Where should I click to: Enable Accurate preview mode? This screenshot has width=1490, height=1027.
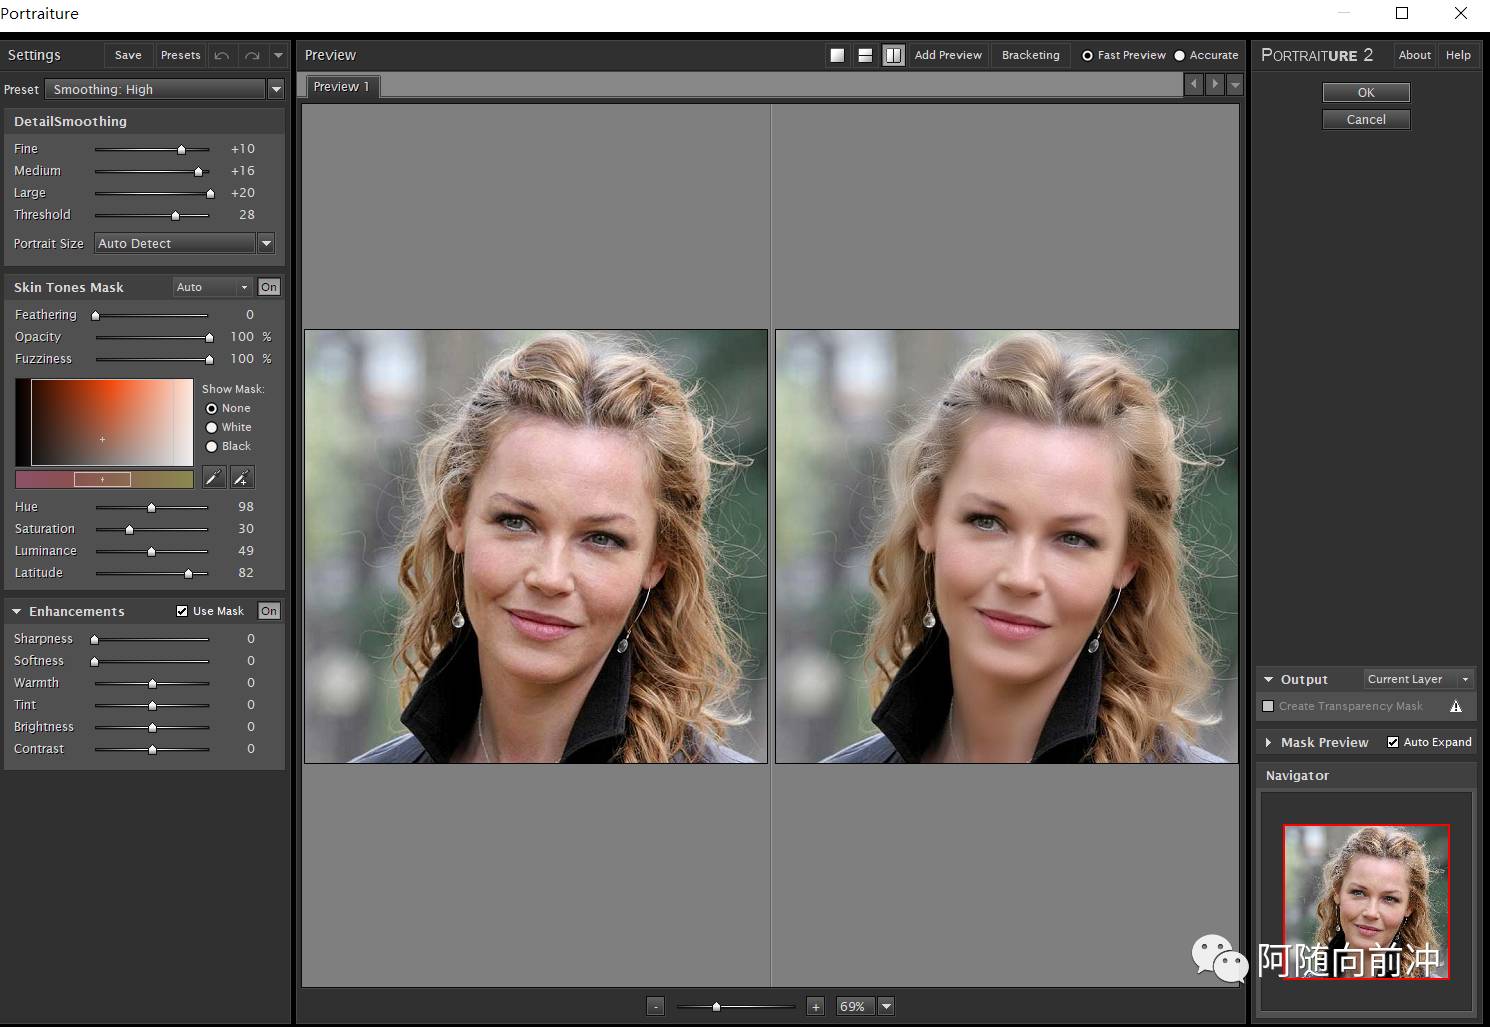(1180, 56)
